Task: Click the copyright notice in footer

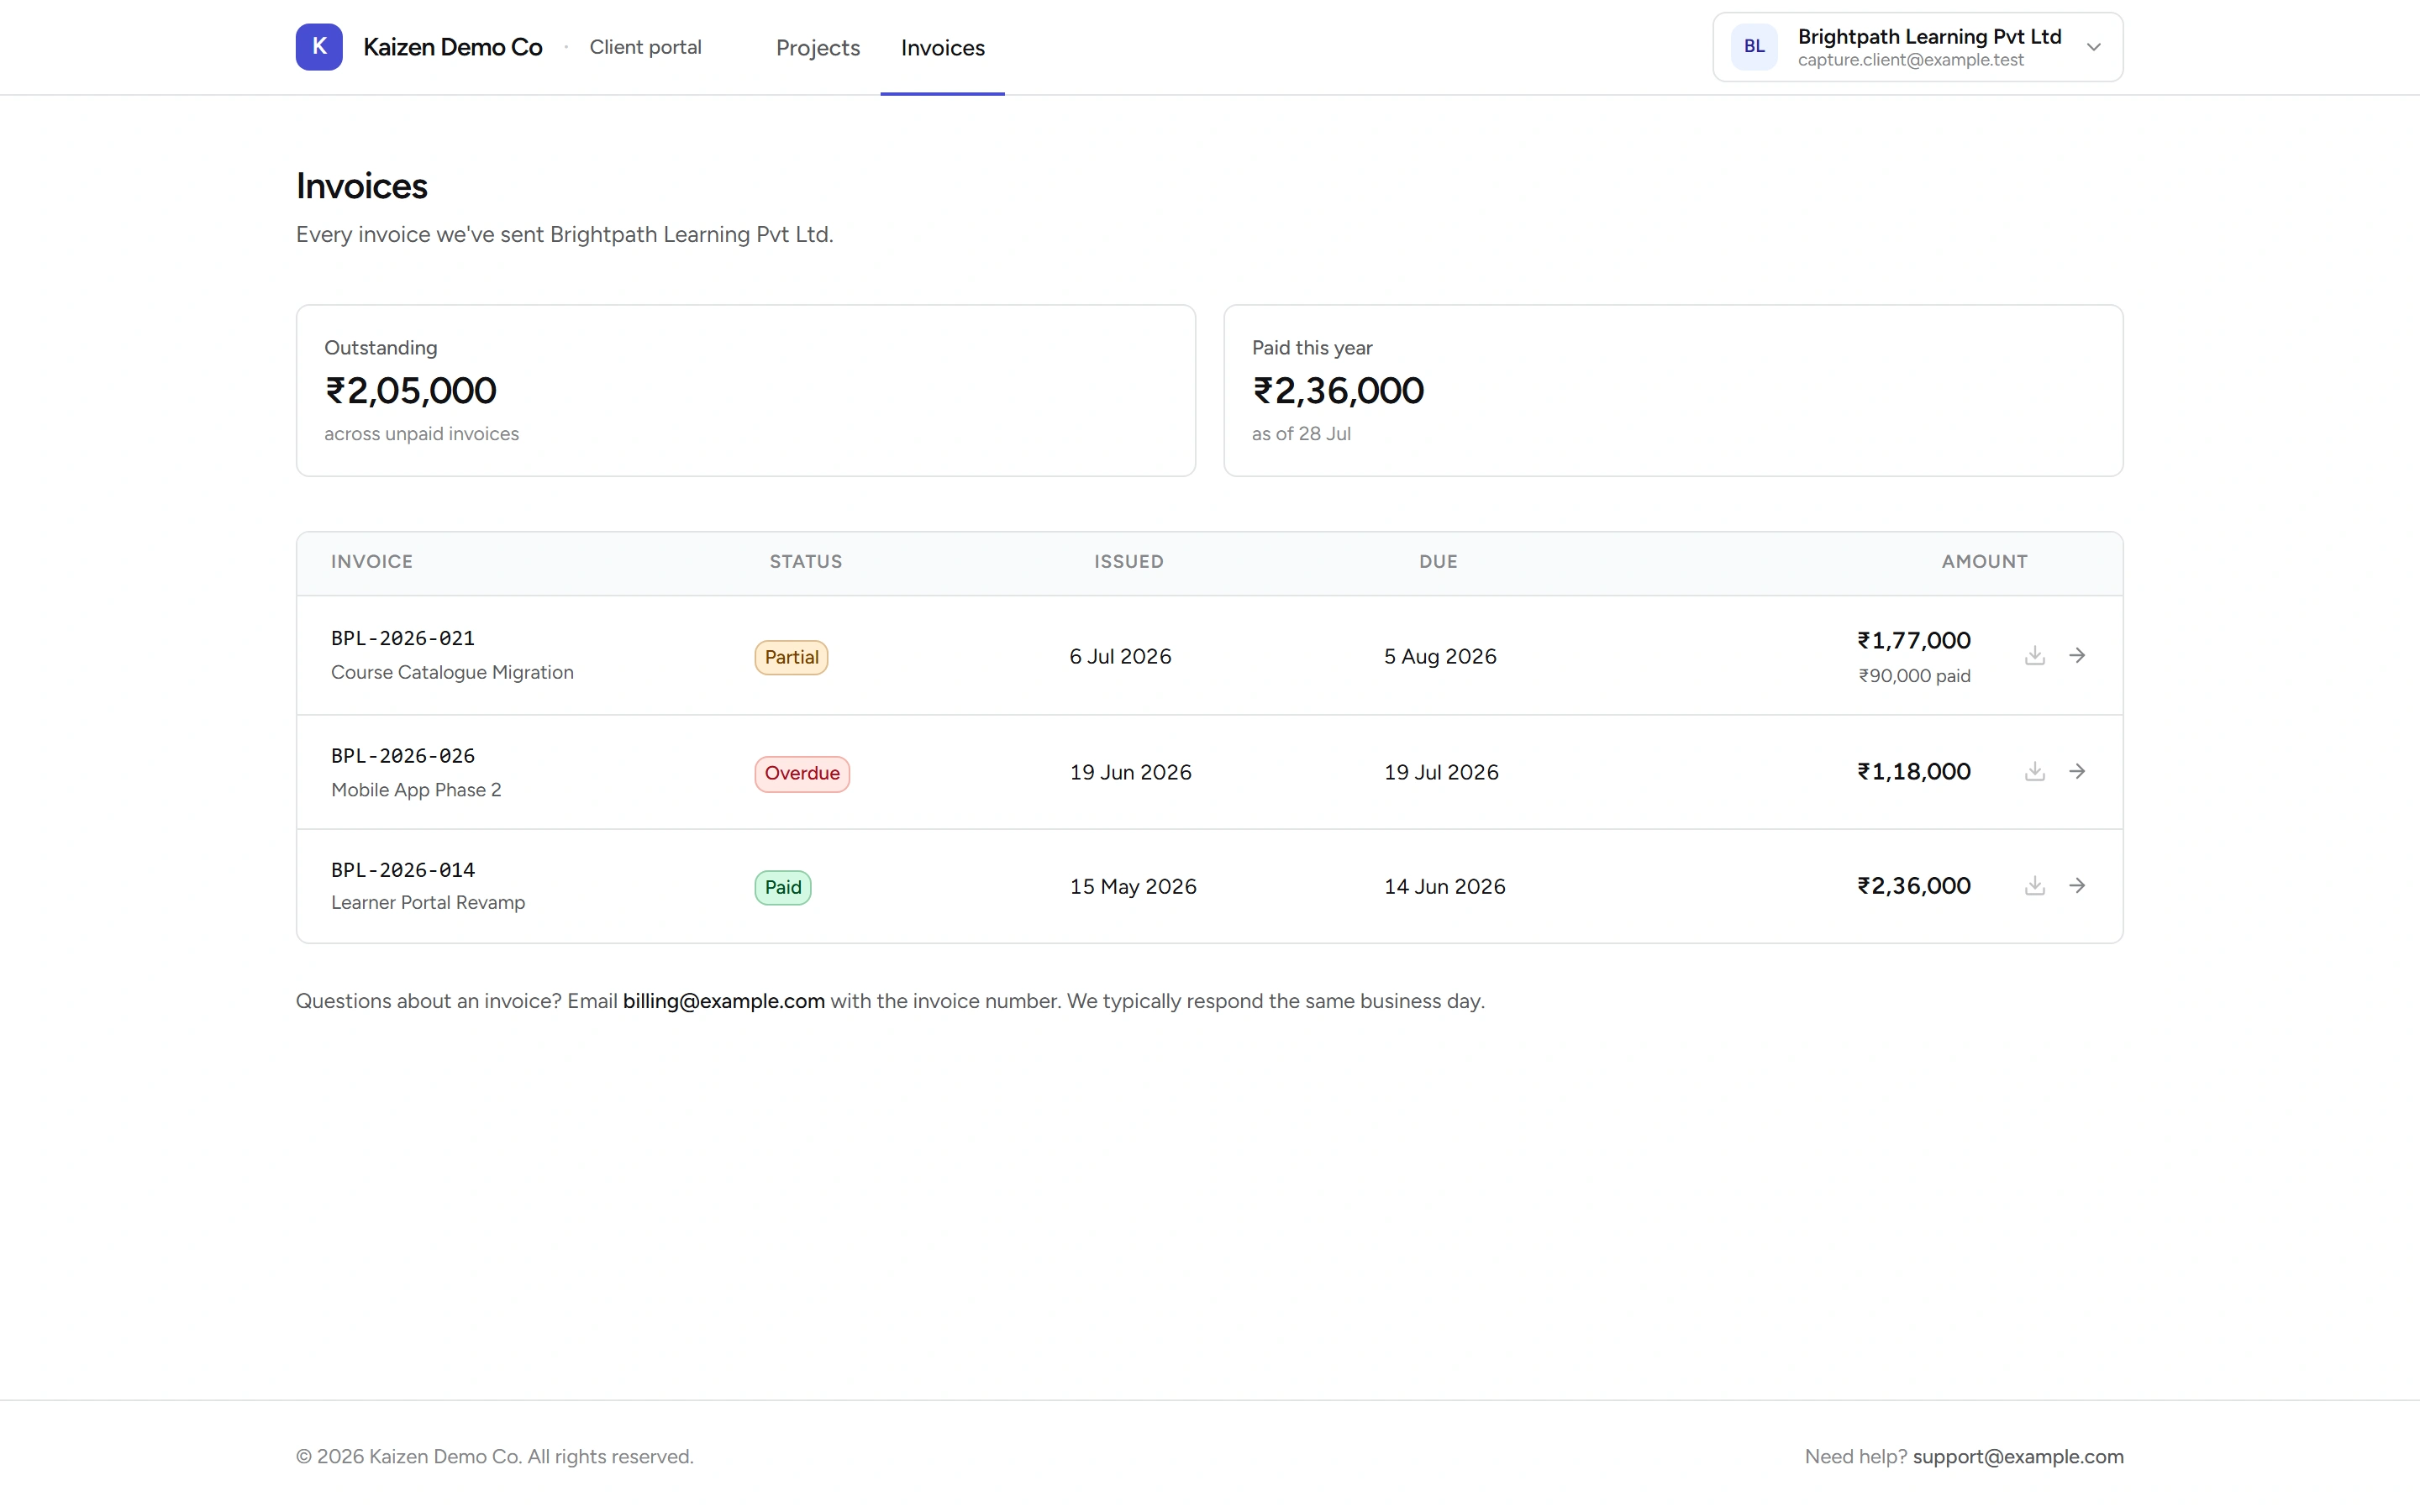Action: [x=494, y=1457]
